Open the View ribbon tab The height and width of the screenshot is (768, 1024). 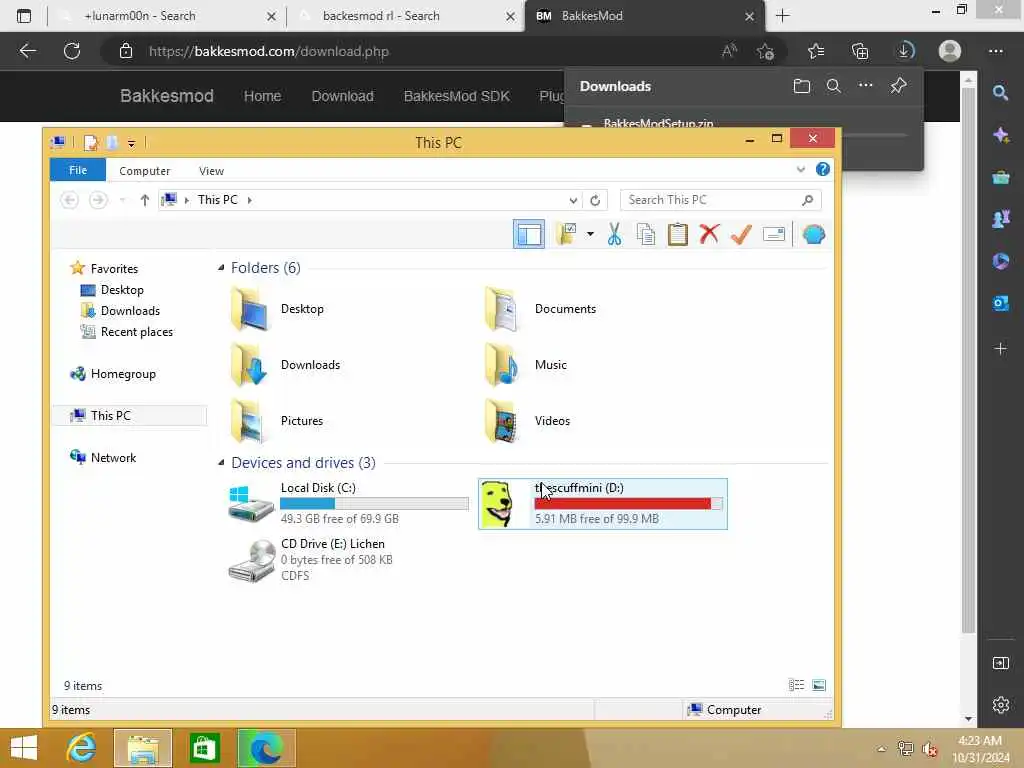click(x=211, y=170)
